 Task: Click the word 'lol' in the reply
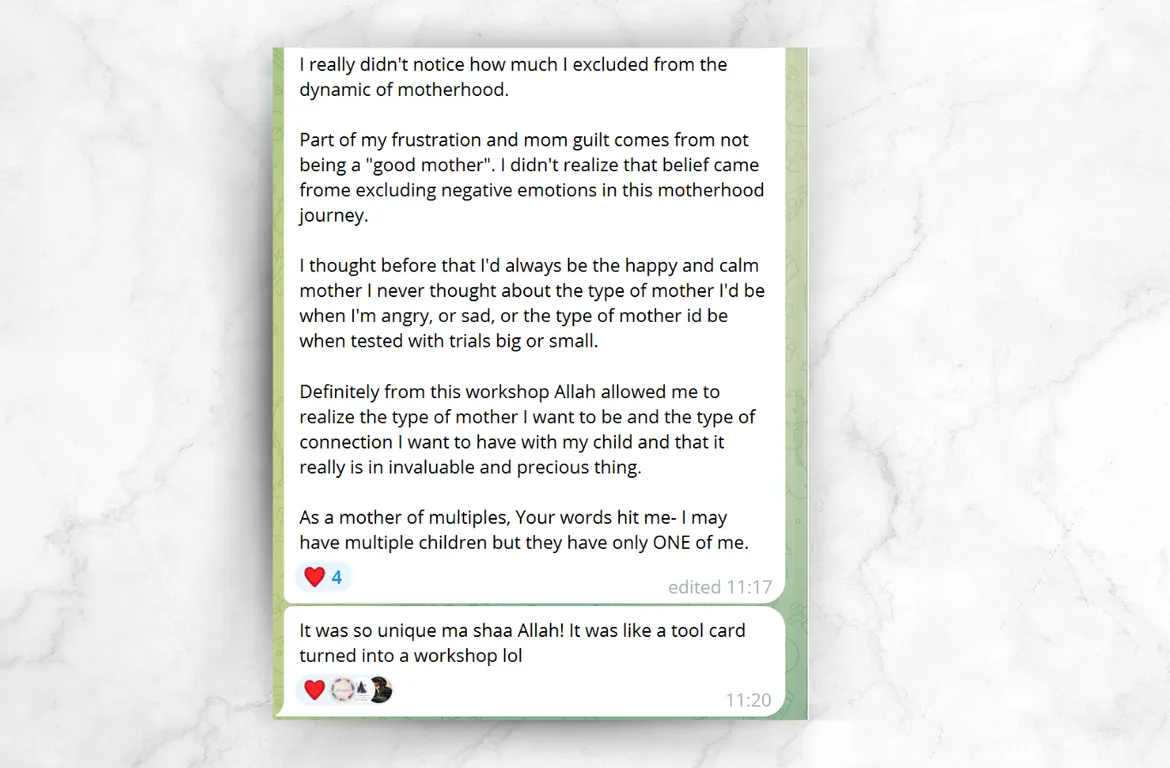[x=512, y=655]
